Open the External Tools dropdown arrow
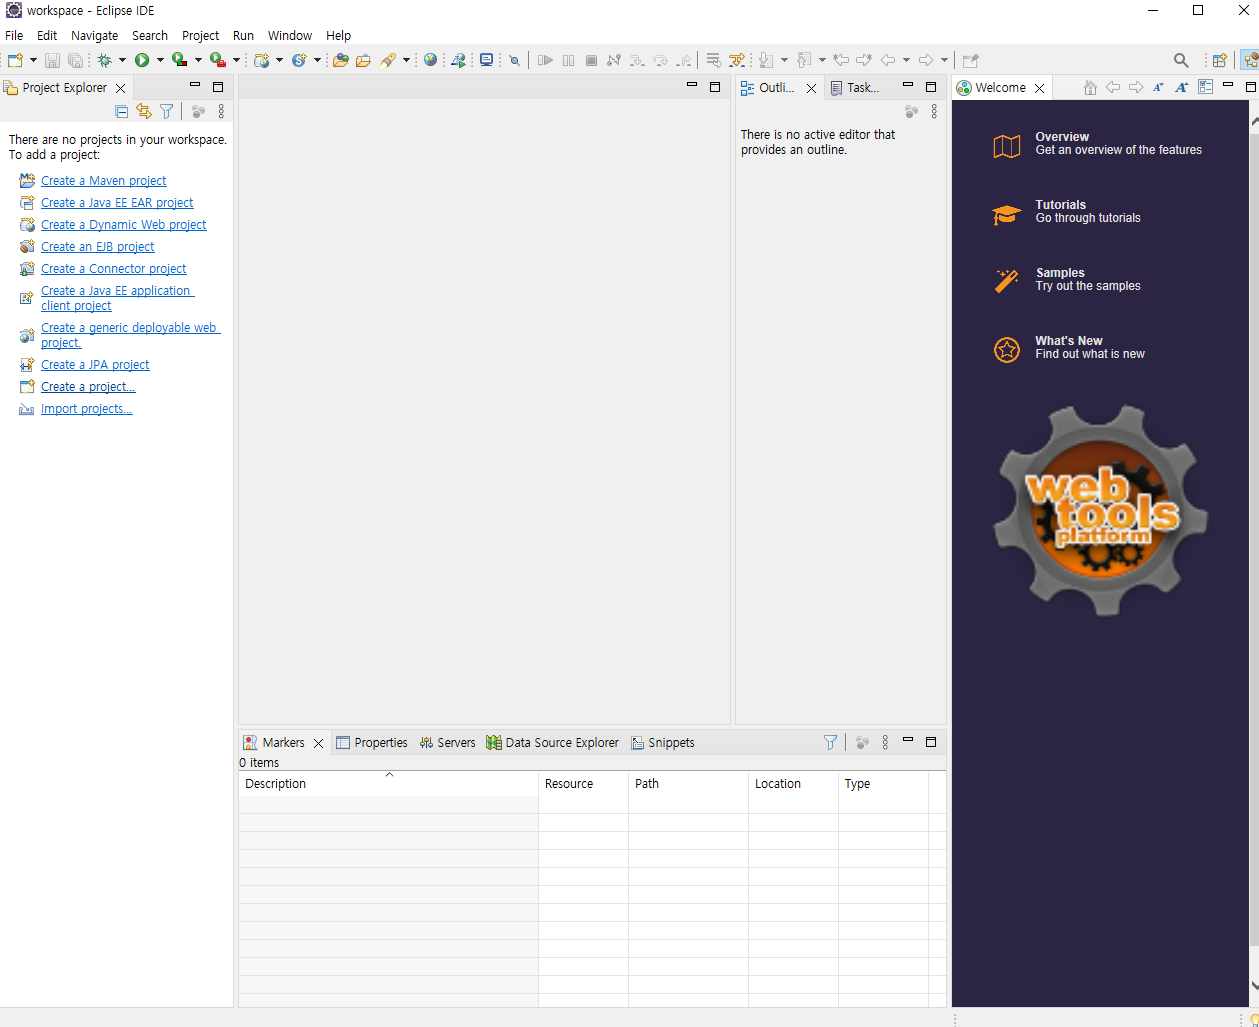The image size is (1259, 1027). (236, 60)
